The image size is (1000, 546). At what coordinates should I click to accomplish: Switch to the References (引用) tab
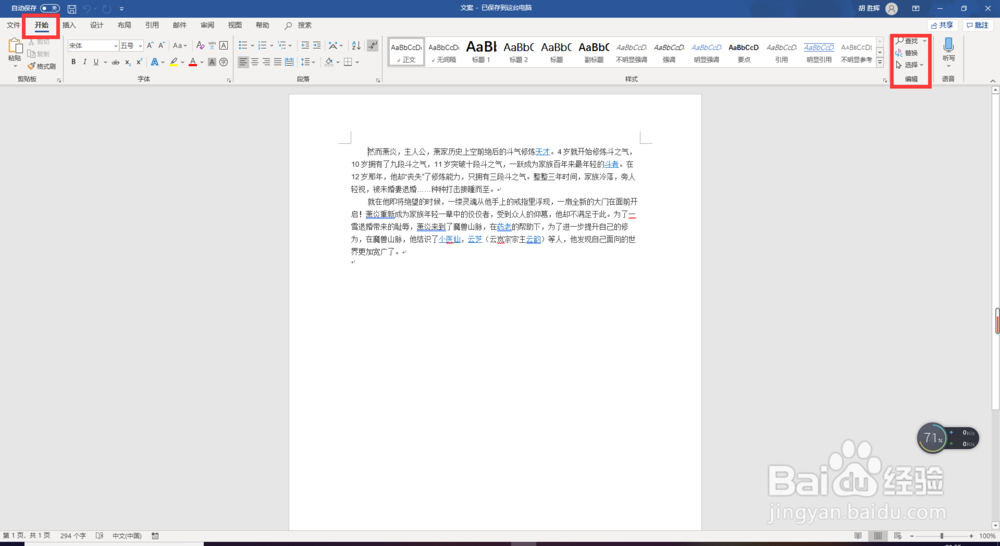152,25
